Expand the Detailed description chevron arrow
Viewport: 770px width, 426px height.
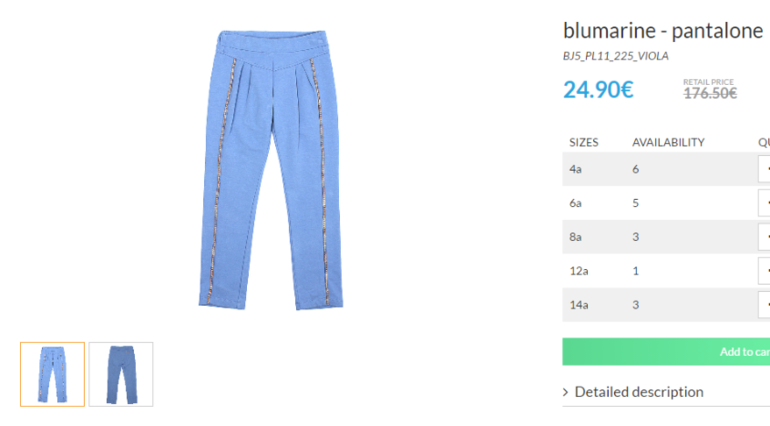(x=566, y=392)
